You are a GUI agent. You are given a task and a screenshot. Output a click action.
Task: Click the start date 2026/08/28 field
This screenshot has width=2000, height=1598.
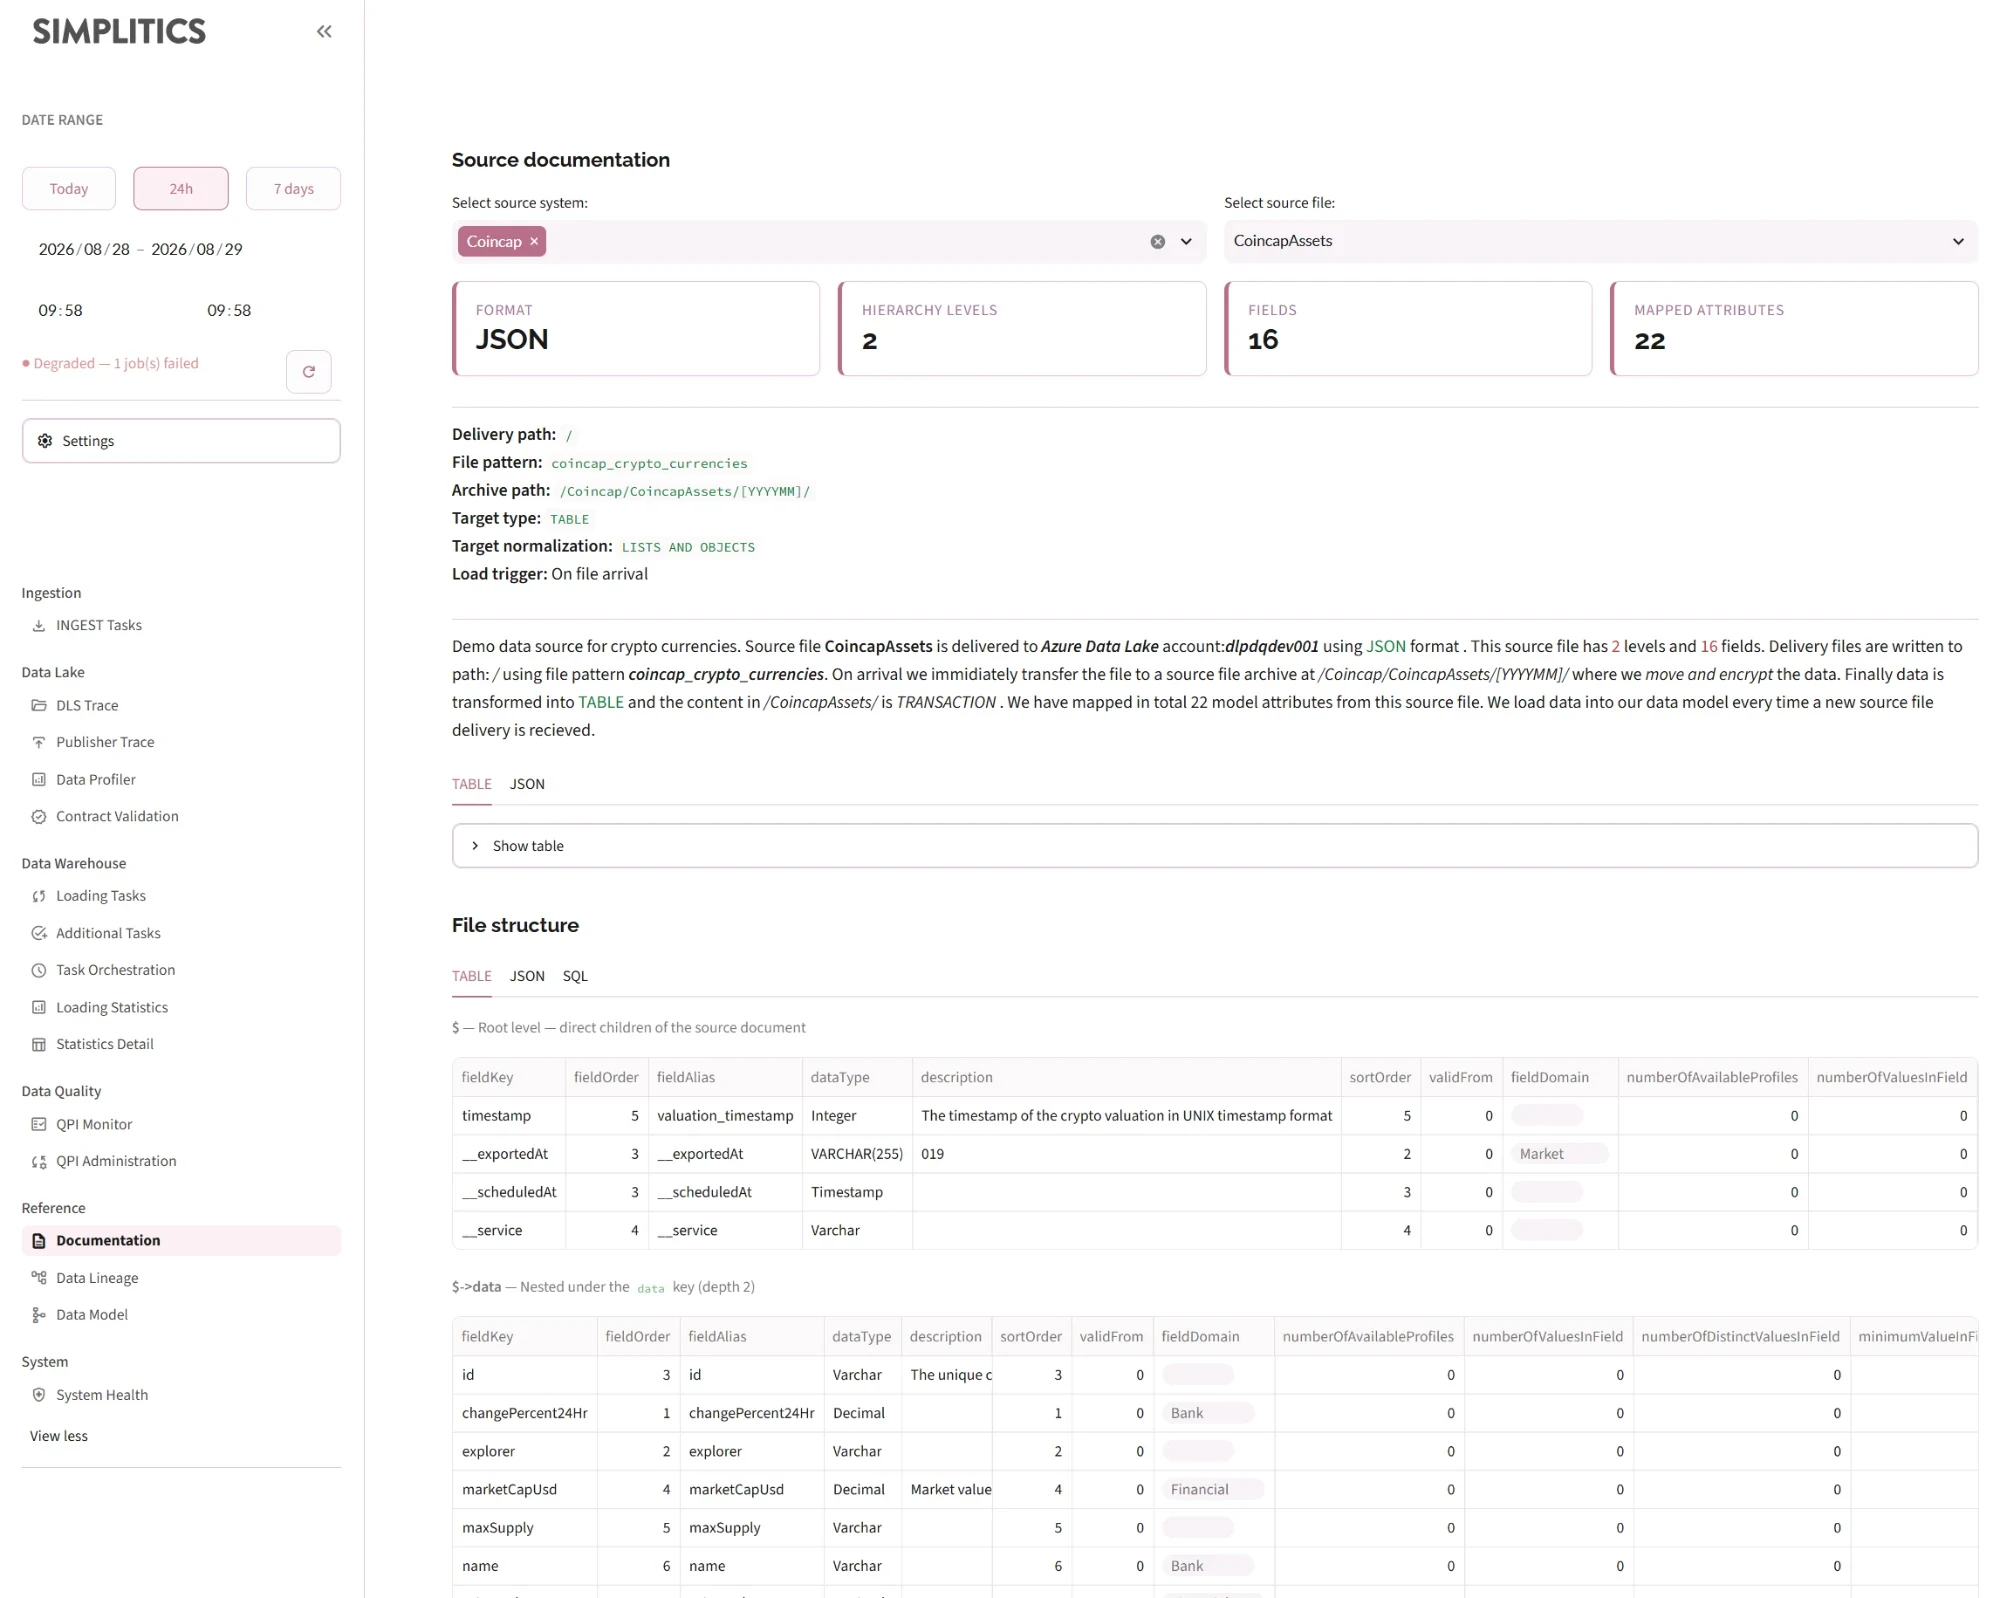point(84,249)
